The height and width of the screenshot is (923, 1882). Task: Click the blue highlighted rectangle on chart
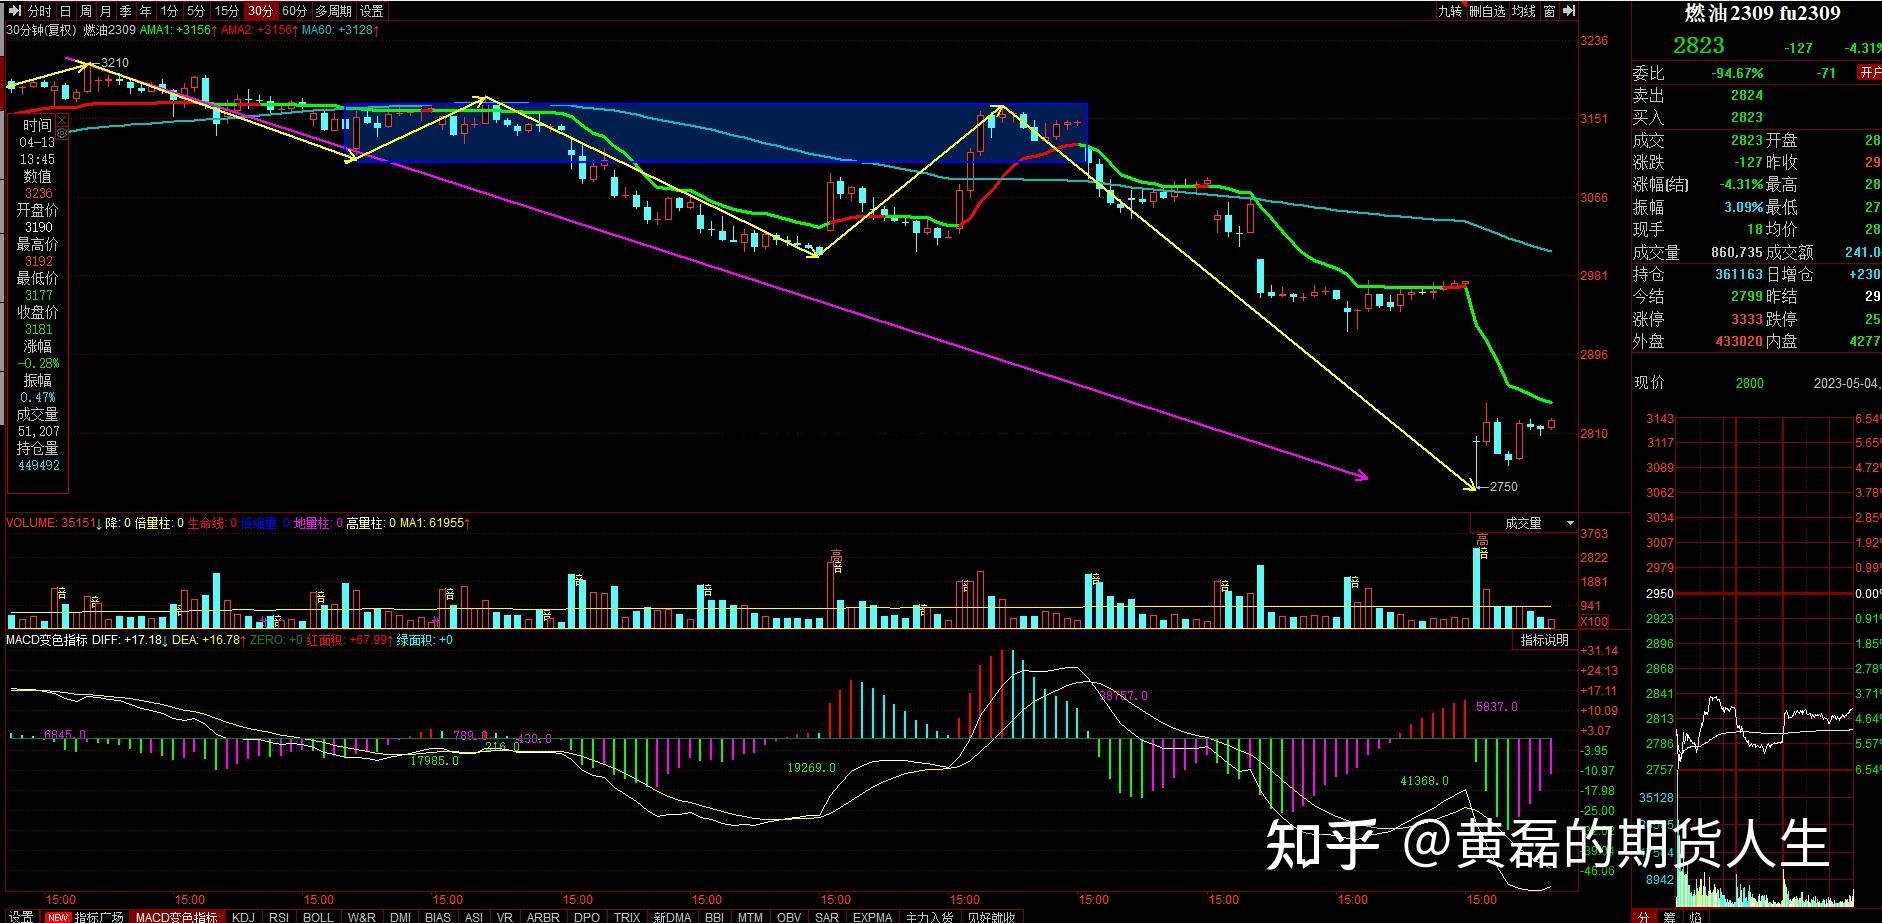[x=715, y=132]
